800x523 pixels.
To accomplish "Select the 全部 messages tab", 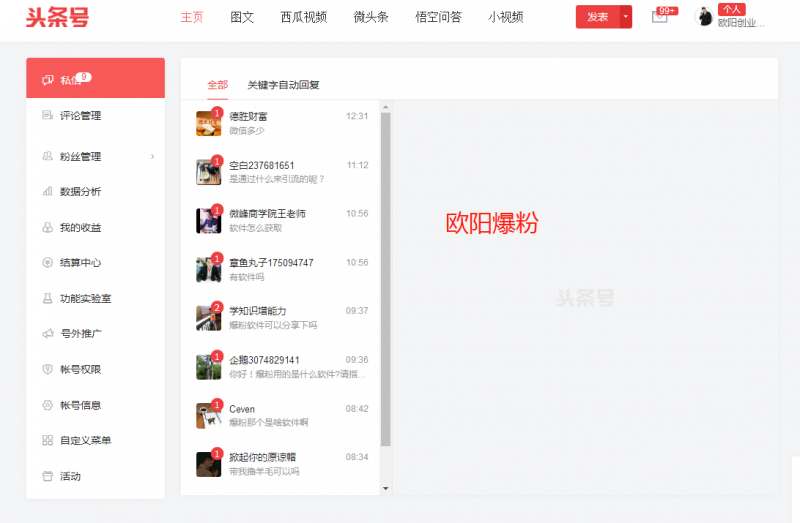I will (217, 85).
